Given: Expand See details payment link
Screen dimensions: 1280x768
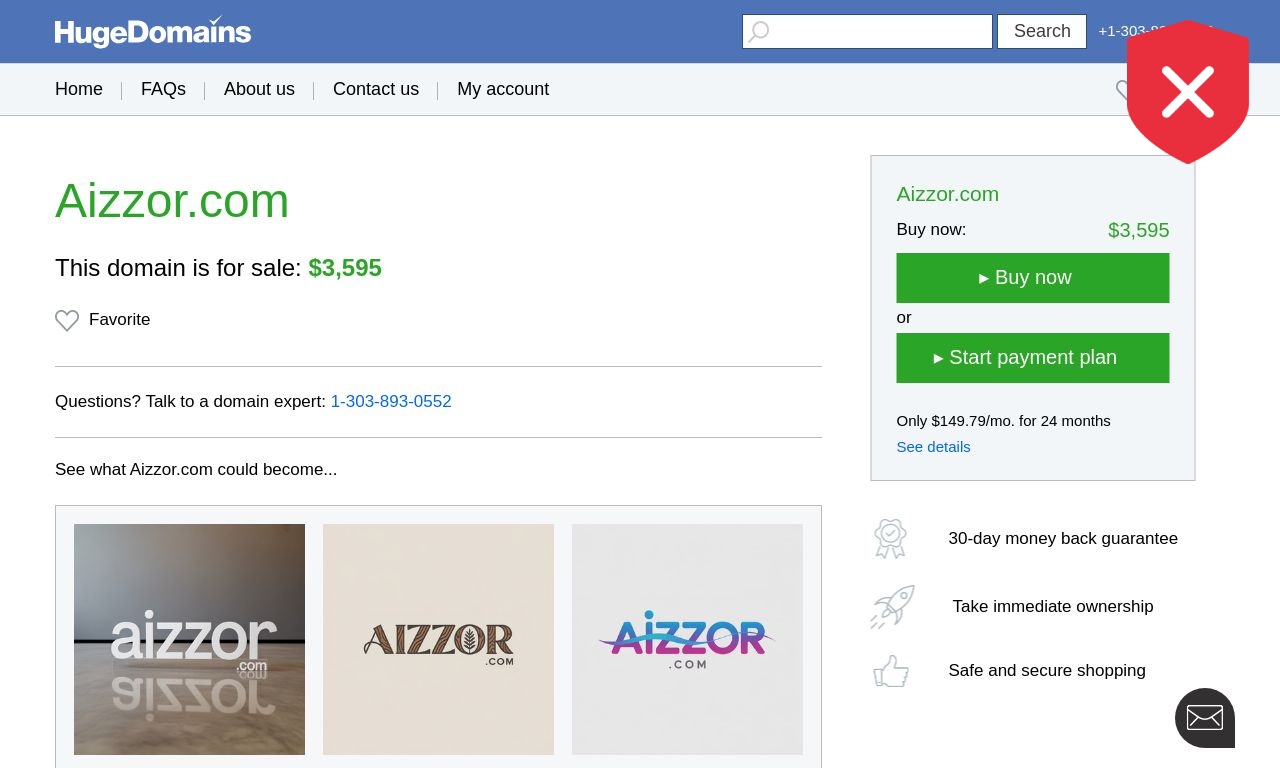Looking at the screenshot, I should pos(933,447).
